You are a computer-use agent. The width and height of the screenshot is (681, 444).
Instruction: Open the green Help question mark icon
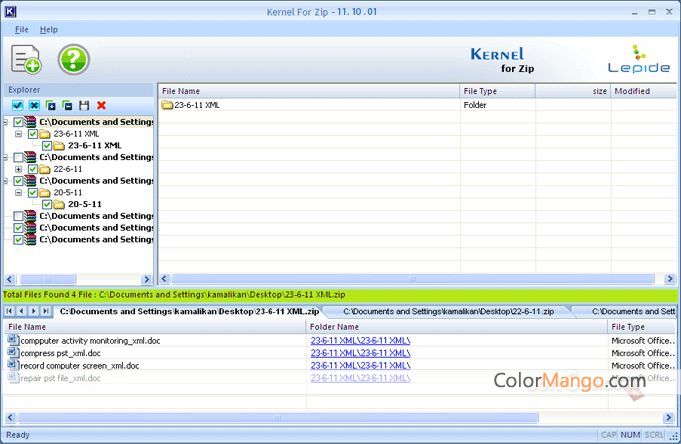click(73, 59)
